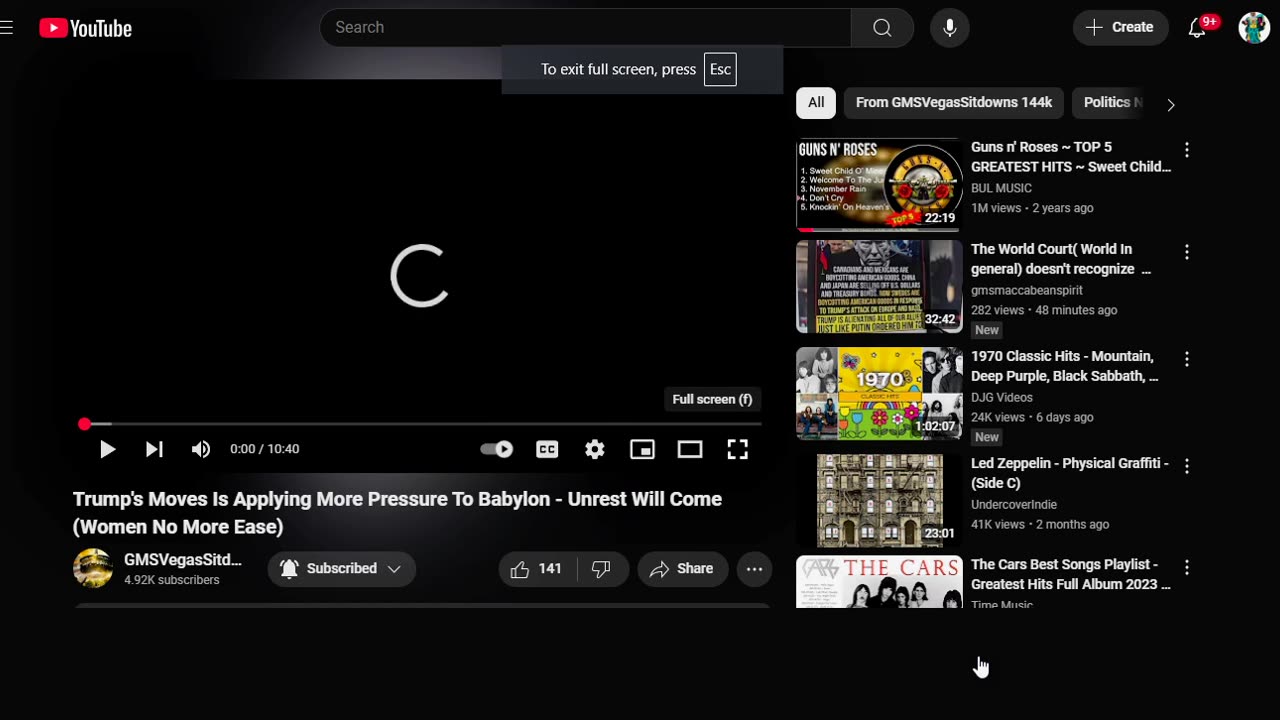Open The World Court video title
The height and width of the screenshot is (720, 1280).
click(x=1061, y=259)
